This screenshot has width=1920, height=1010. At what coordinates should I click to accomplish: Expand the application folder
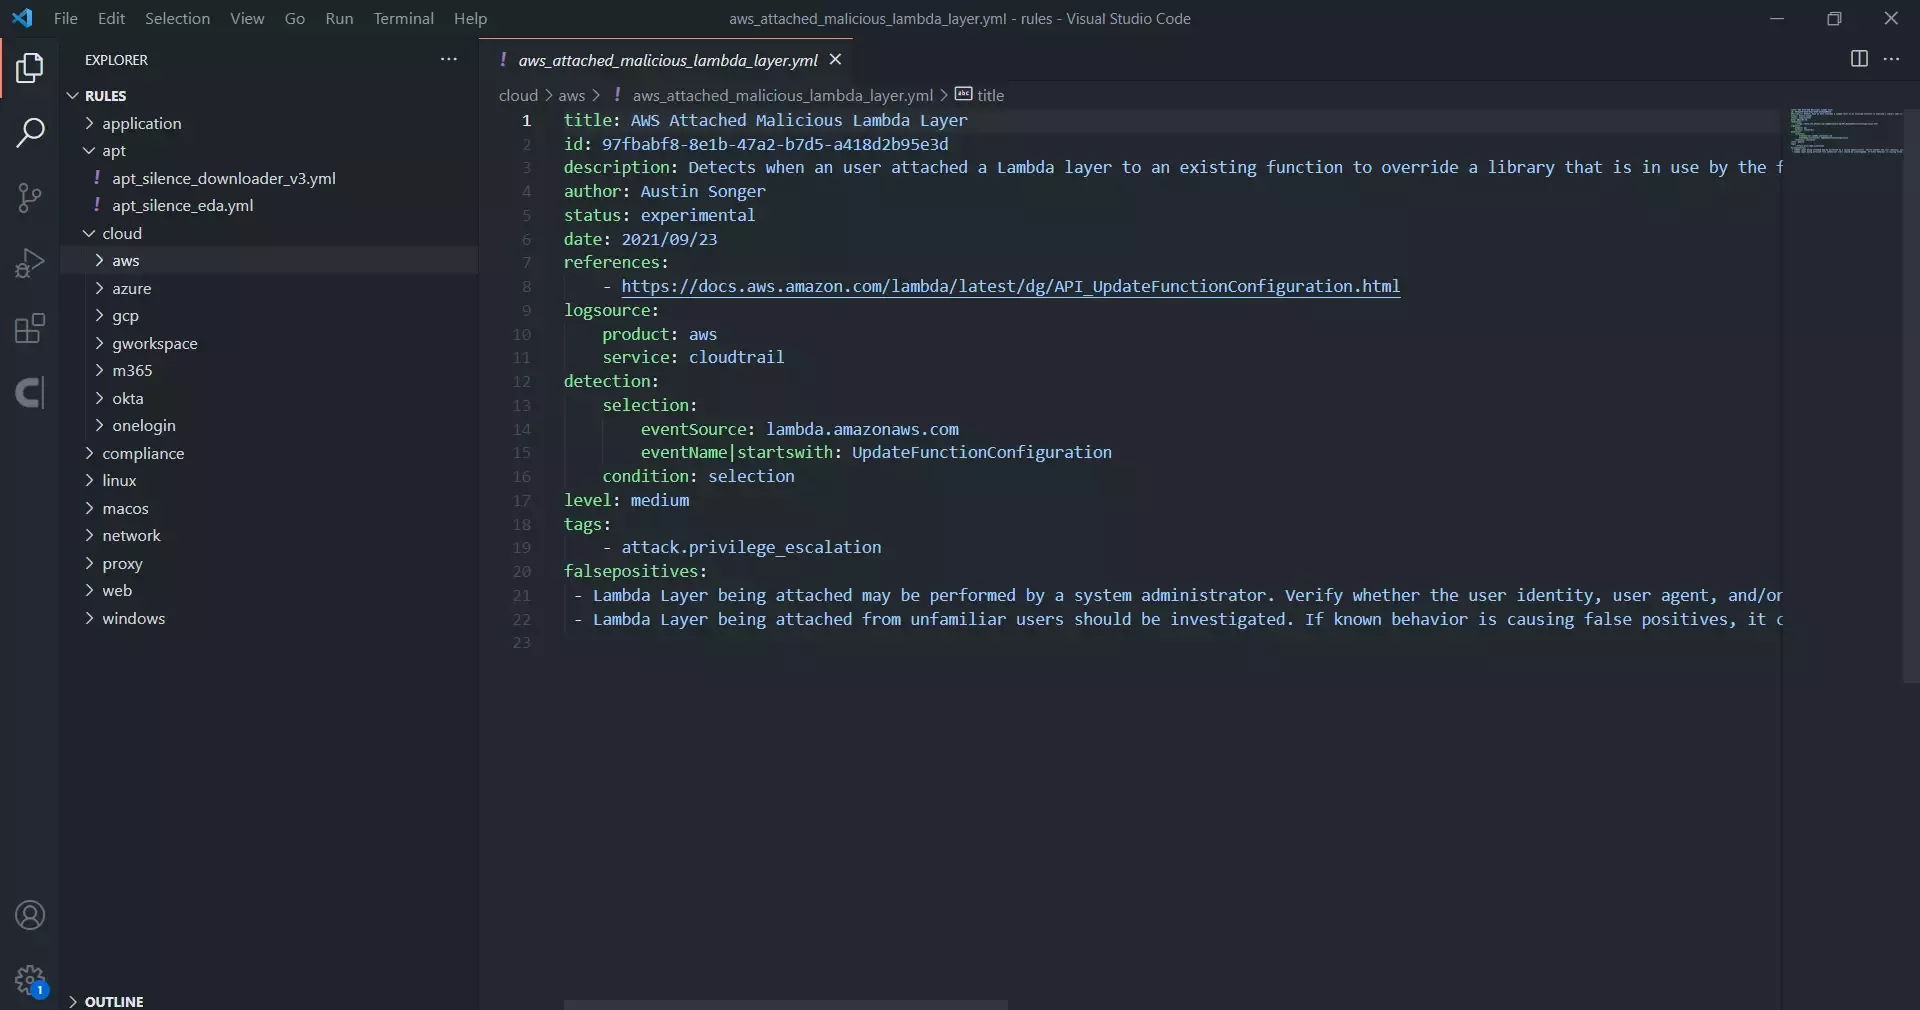click(x=89, y=123)
